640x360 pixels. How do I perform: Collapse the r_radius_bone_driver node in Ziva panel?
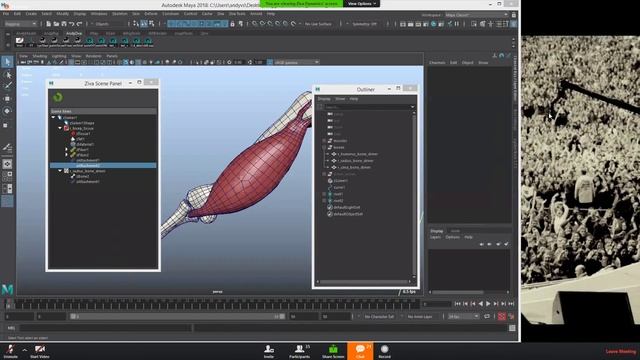[x=60, y=171]
